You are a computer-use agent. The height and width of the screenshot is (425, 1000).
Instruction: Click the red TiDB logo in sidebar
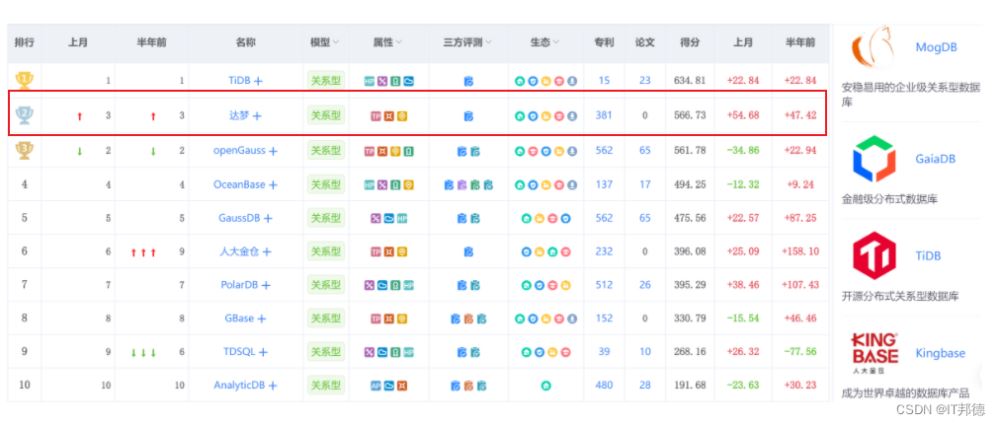[875, 255]
